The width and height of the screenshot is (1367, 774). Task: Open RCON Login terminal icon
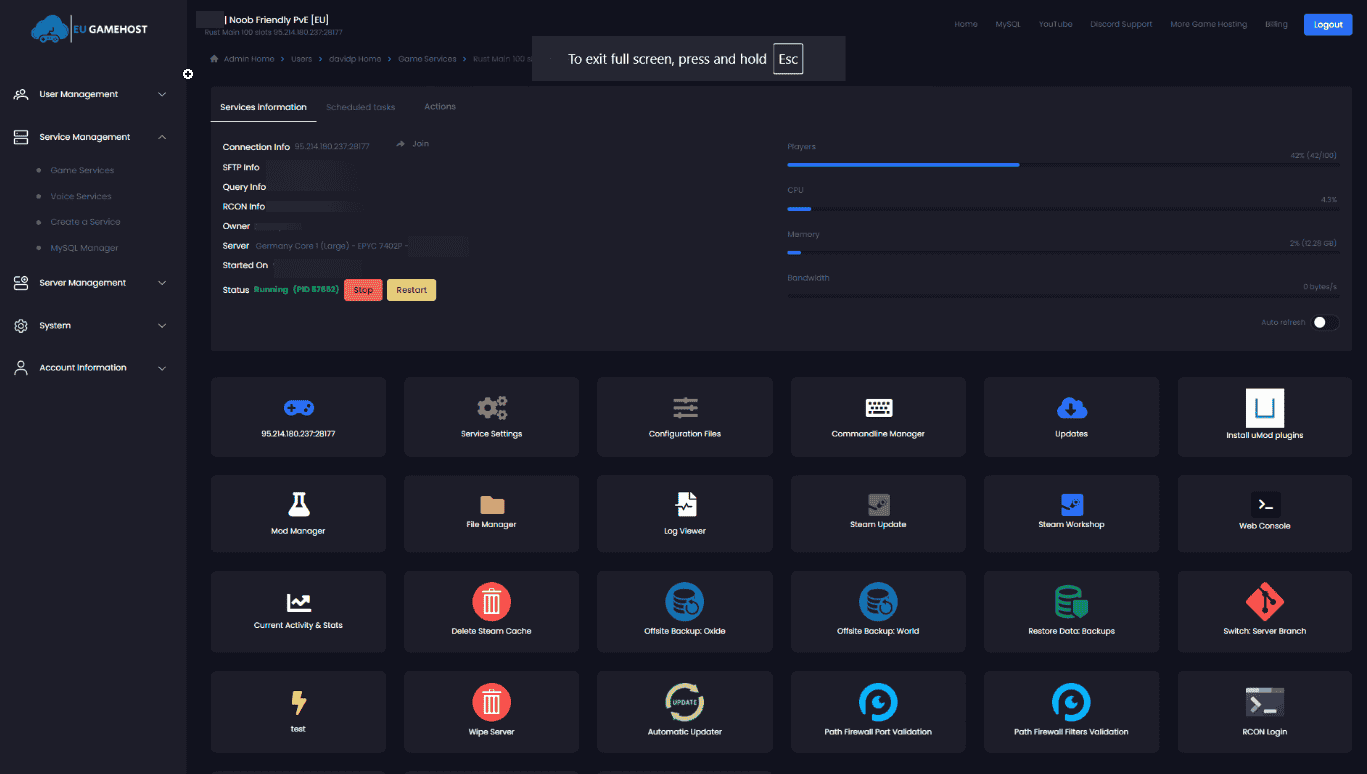click(x=1265, y=703)
